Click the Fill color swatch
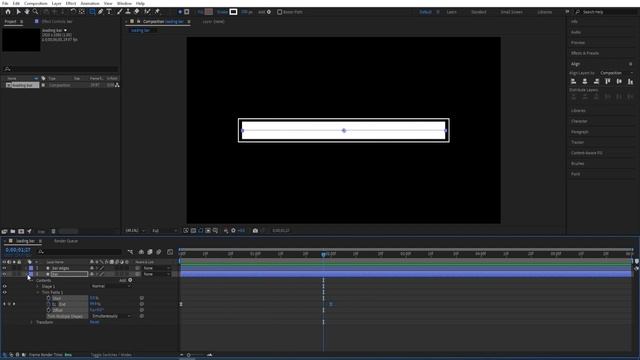640x360 pixels. tap(209, 12)
